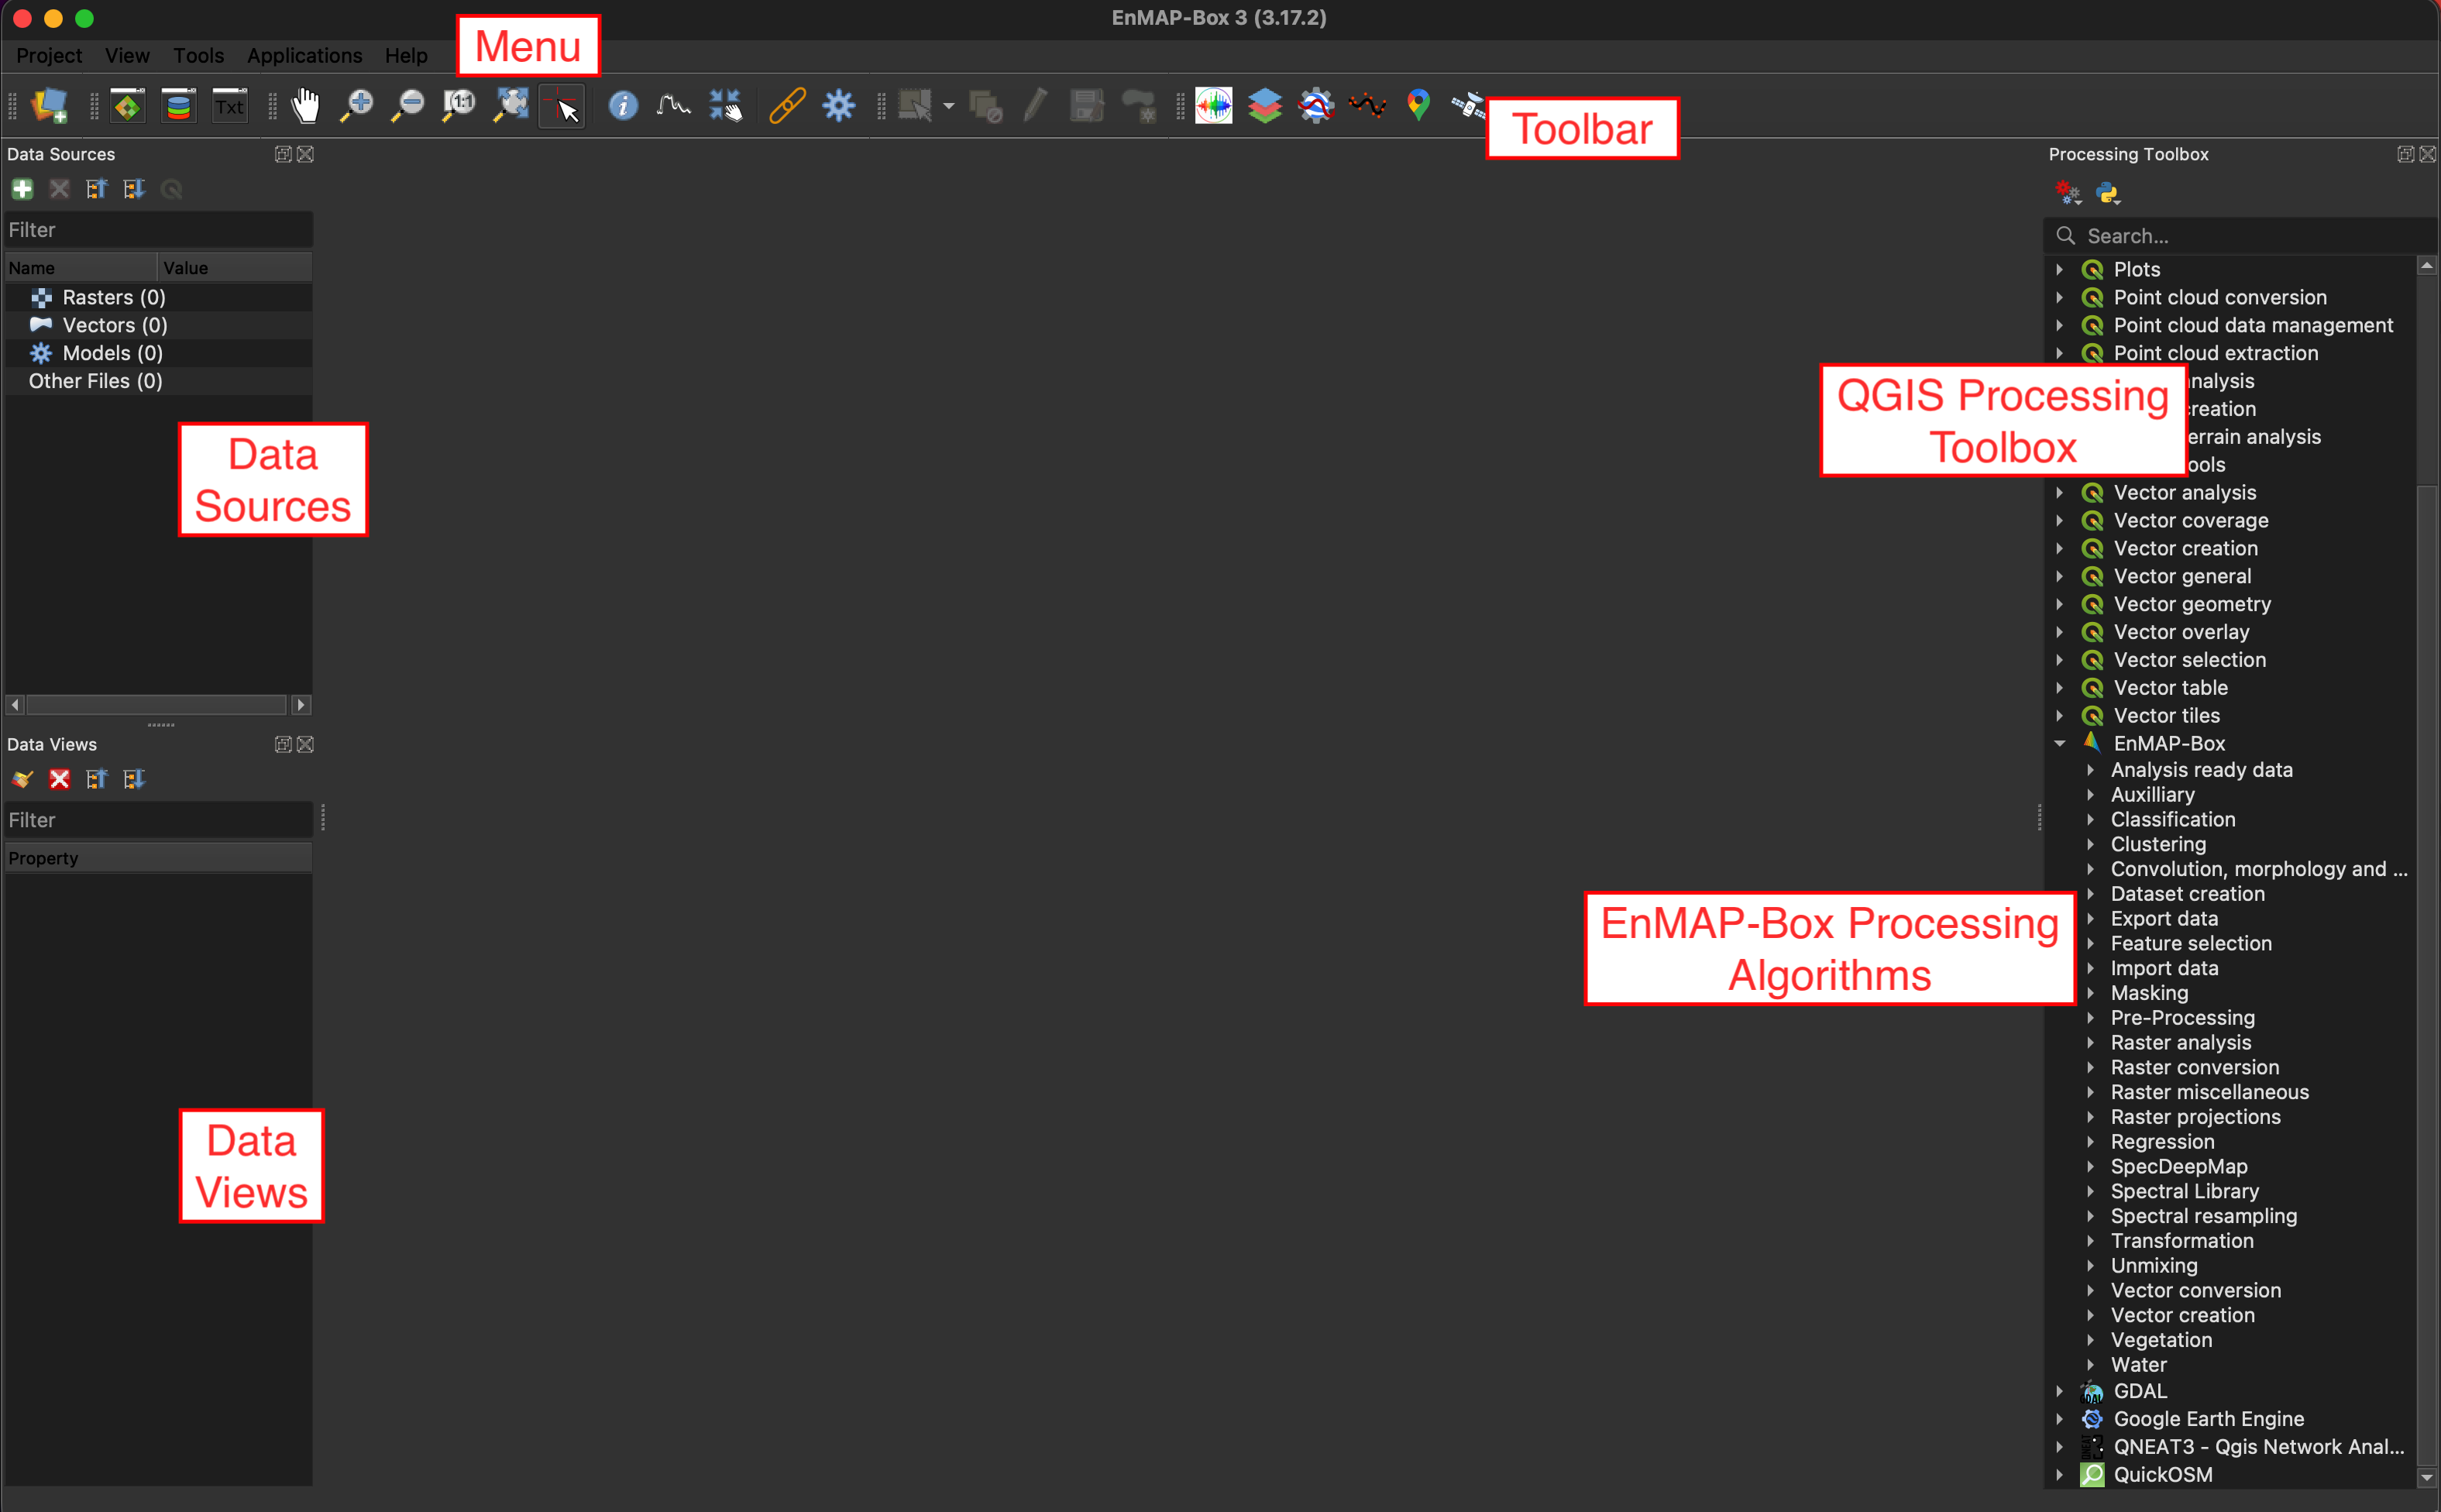Toggle the crosshair cursor location tool
Screen dimensions: 2441x1512
(562, 105)
